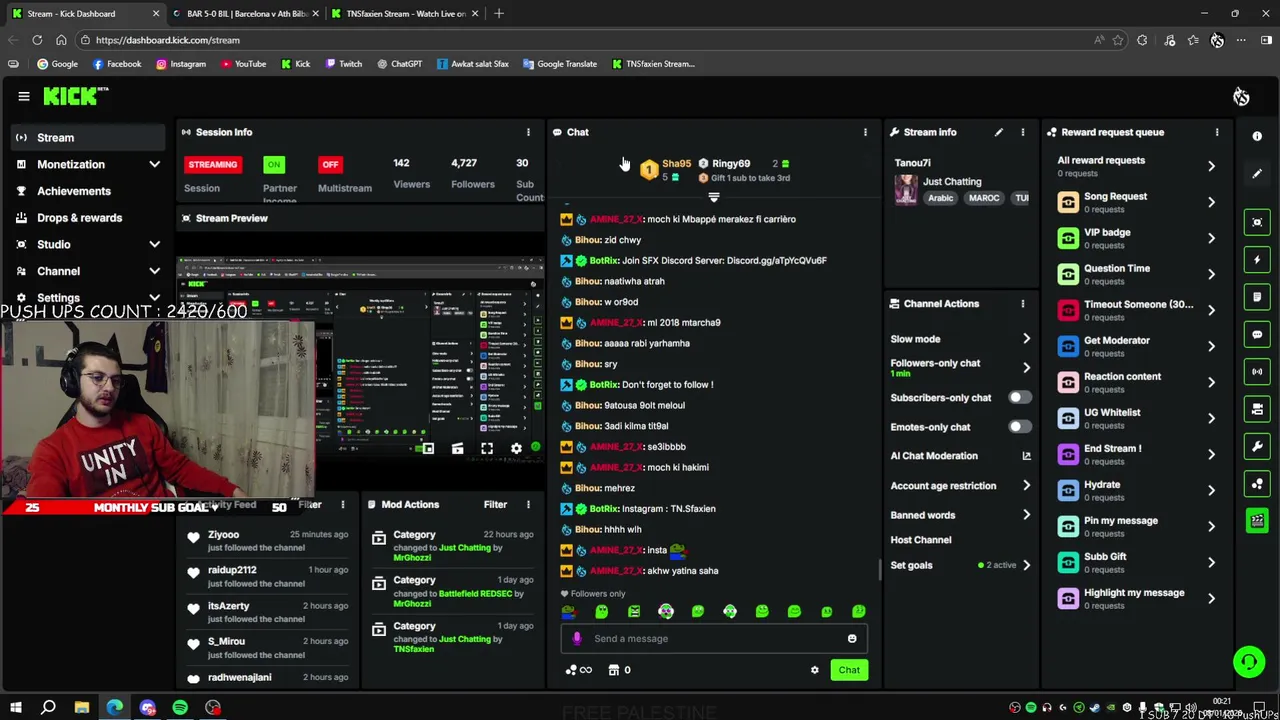Viewport: 1280px width, 720px height.
Task: Open Channel Actions three-dot menu
Action: click(1022, 304)
